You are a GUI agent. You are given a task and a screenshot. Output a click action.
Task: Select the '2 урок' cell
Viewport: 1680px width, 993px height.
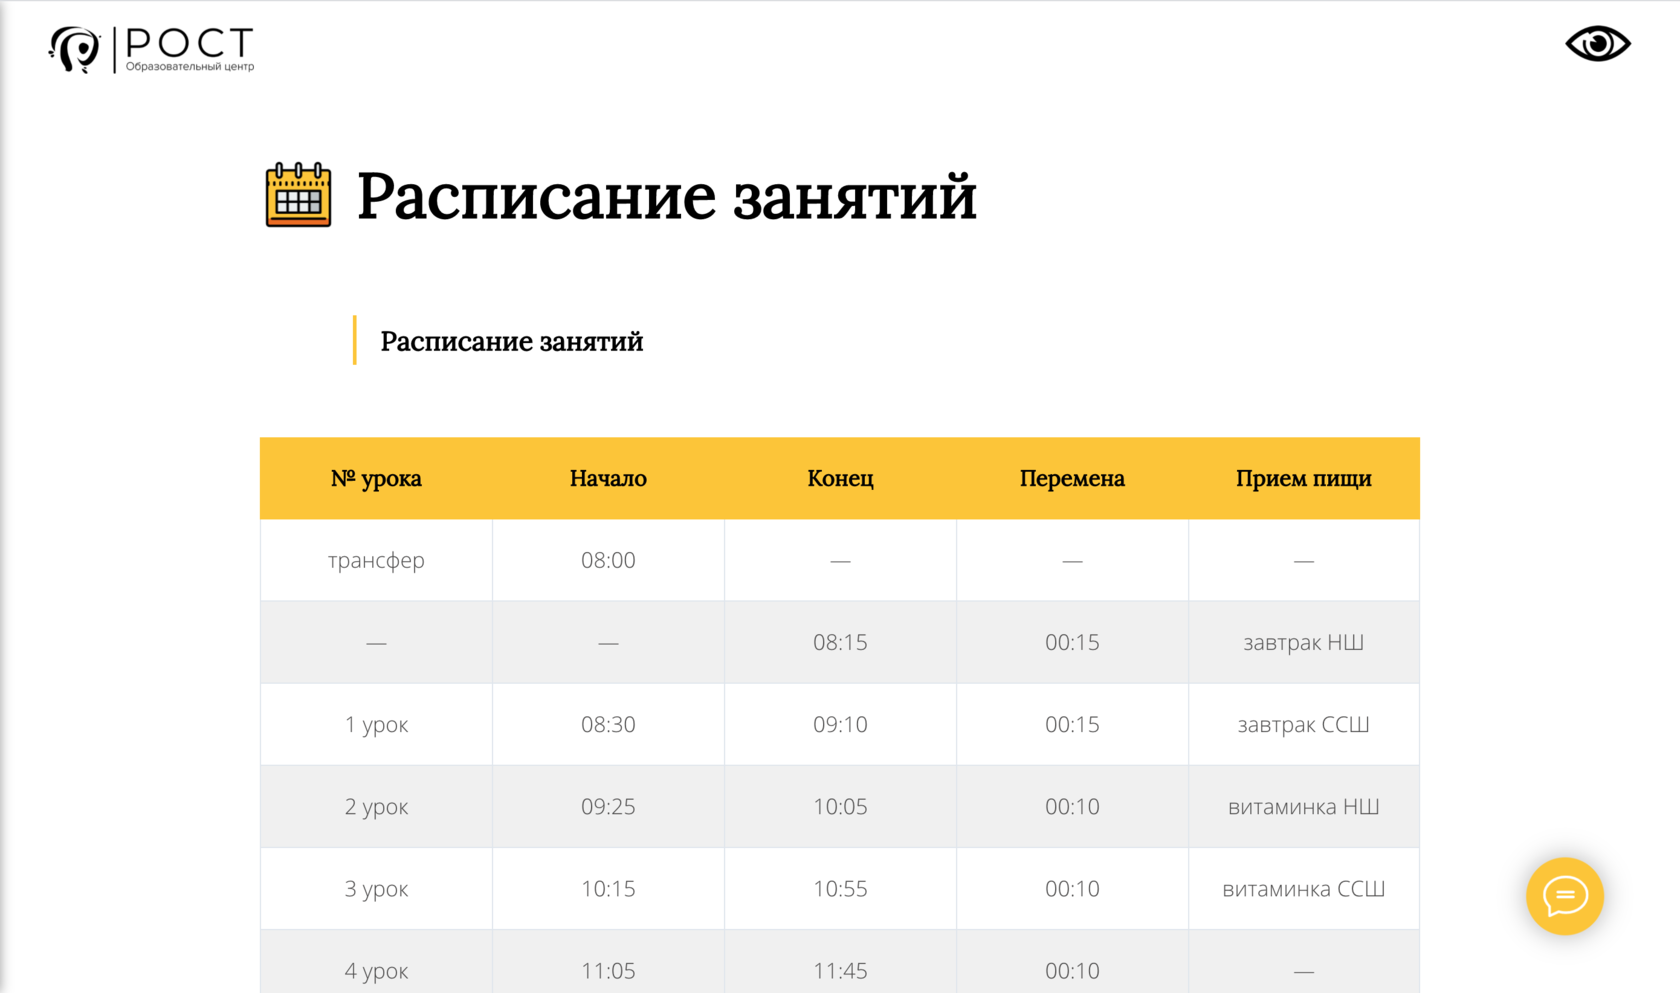[x=376, y=806]
